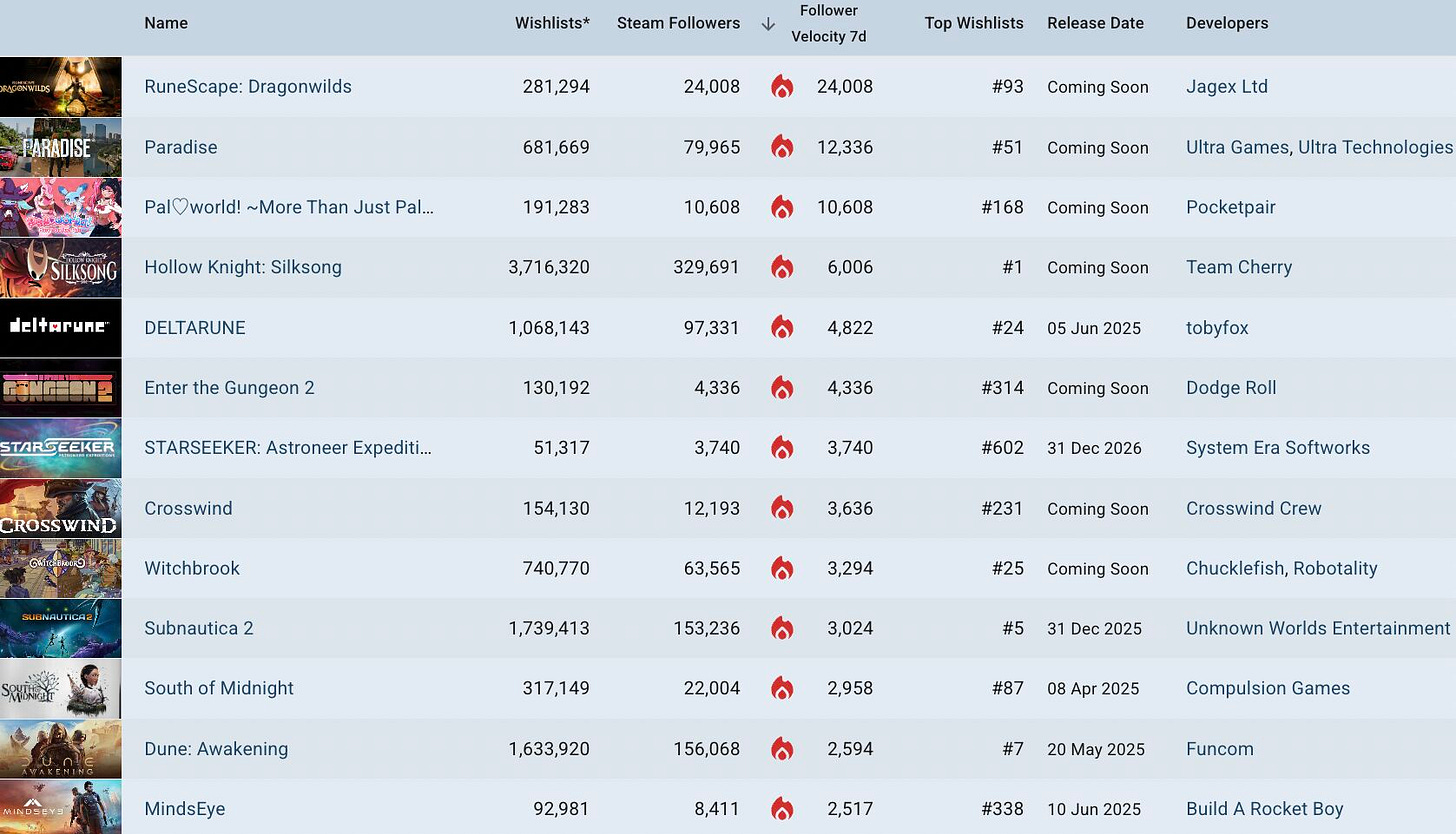Click the flame icon in the Paradise row

782,147
